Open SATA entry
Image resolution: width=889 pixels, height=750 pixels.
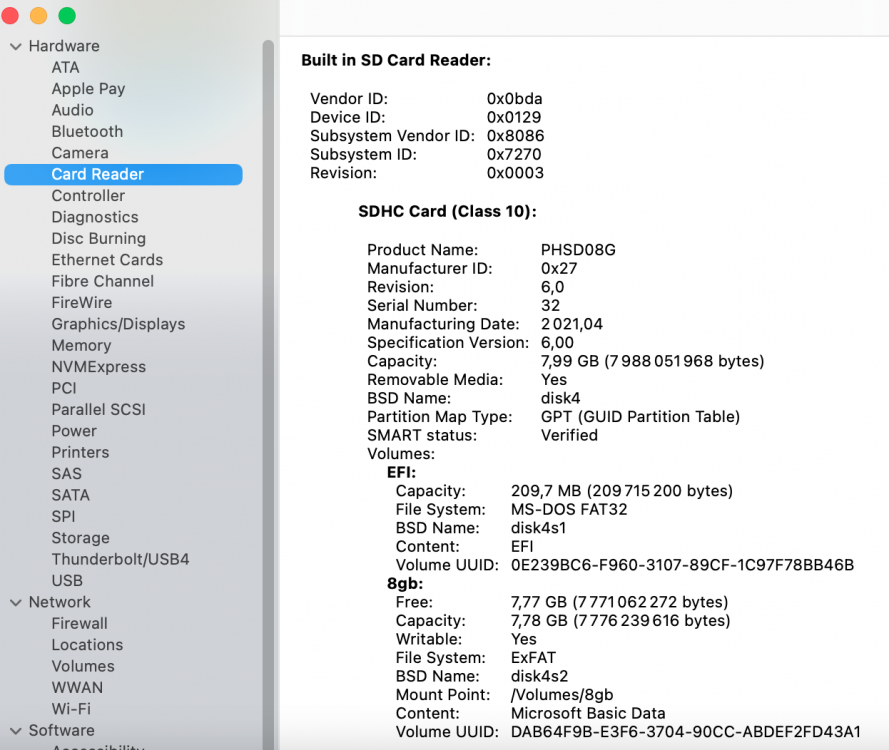[x=70, y=495]
